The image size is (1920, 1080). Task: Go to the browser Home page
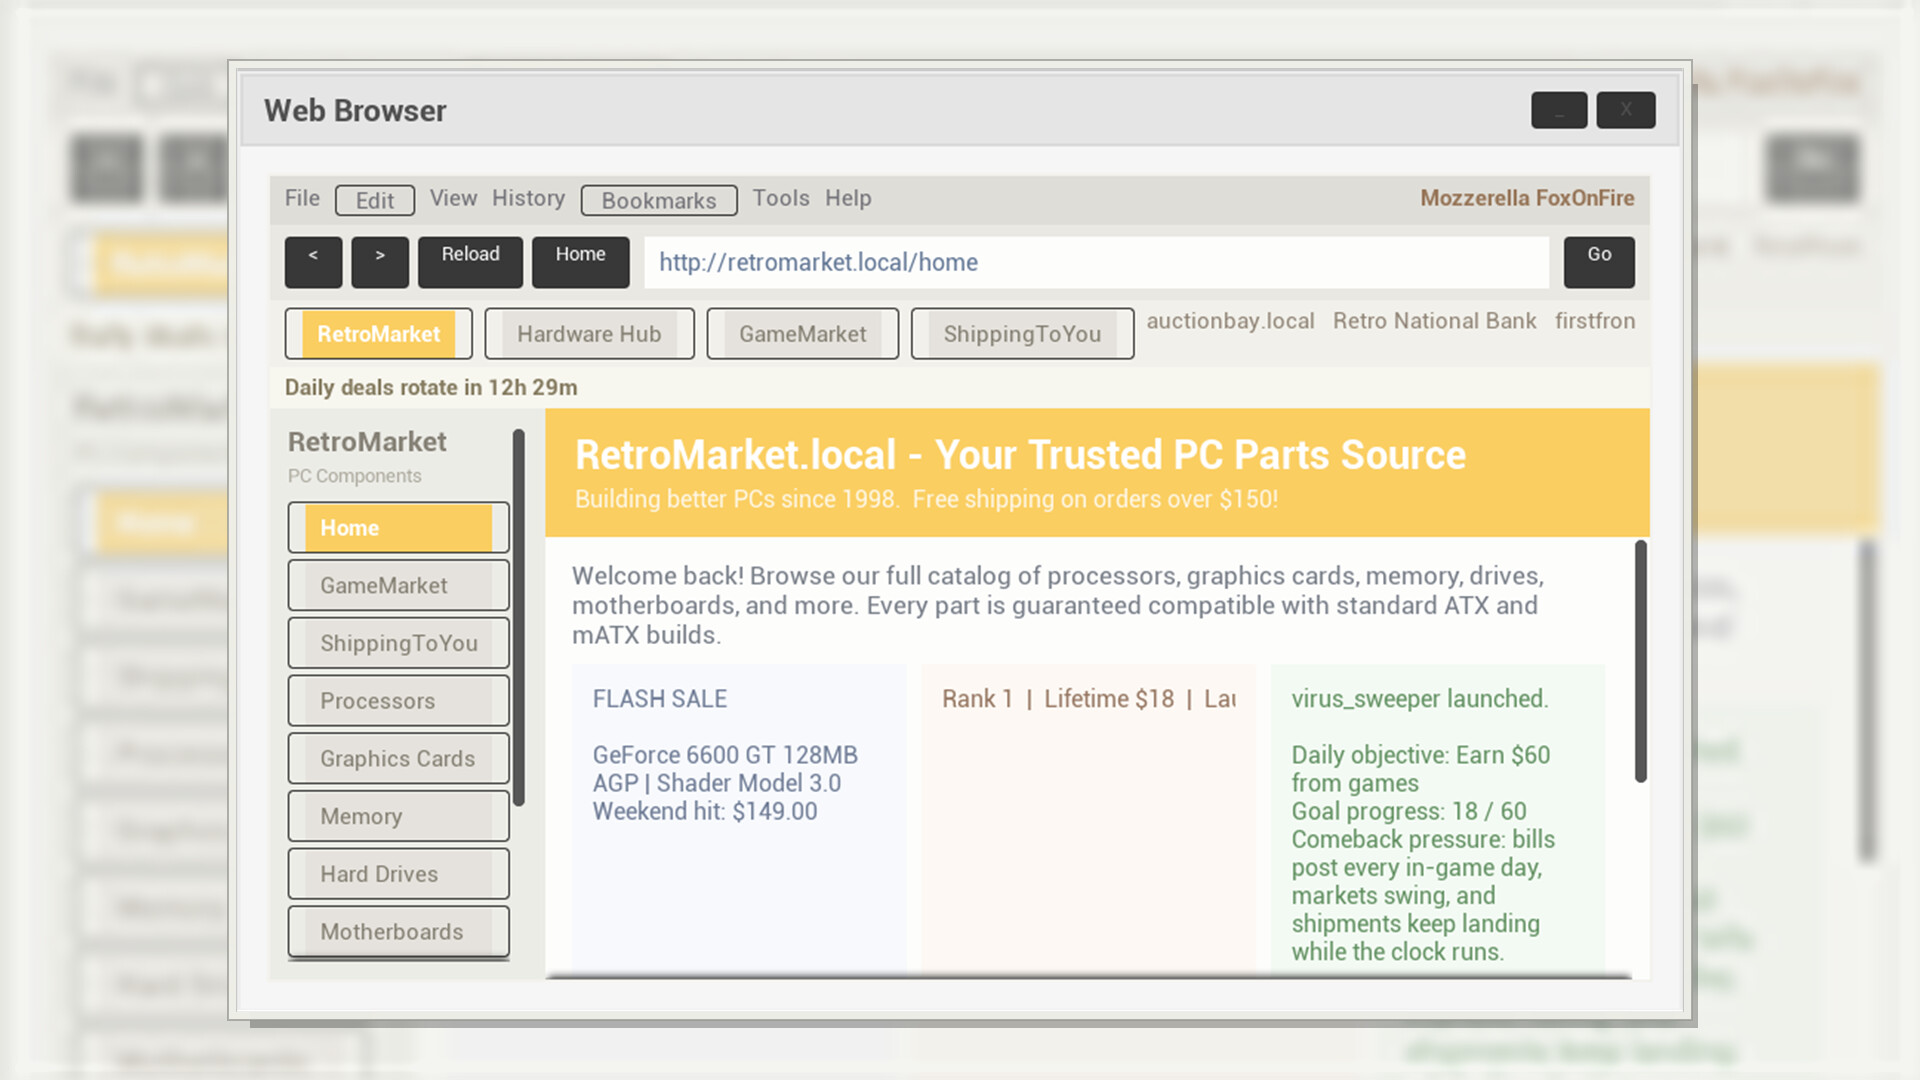click(x=580, y=262)
